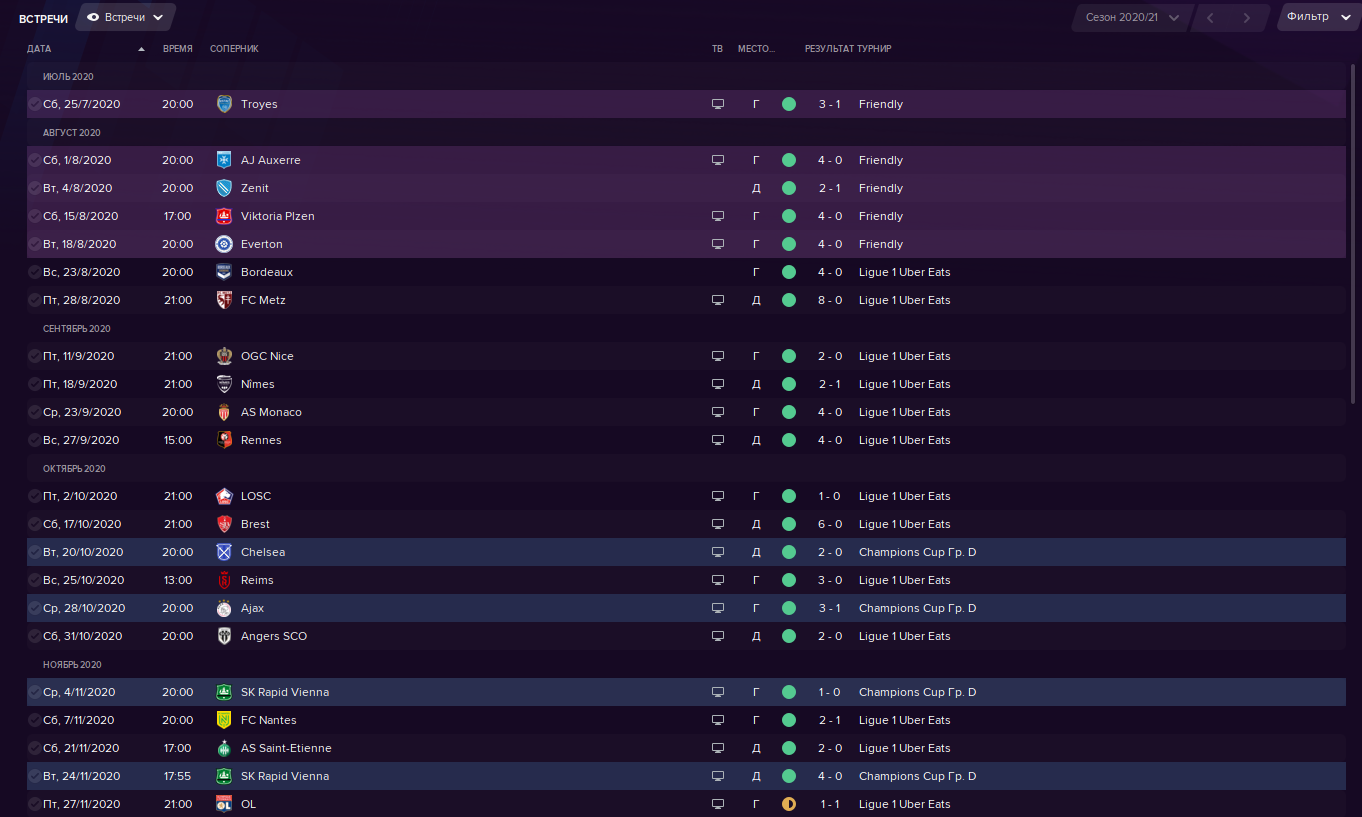Click the AS Monaco club badge
This screenshot has height=817, width=1362.
(224, 412)
